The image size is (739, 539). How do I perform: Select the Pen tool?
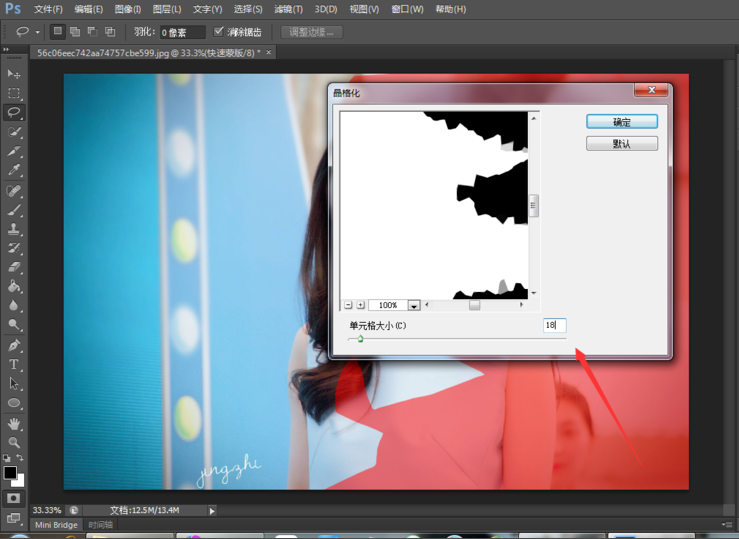point(14,345)
